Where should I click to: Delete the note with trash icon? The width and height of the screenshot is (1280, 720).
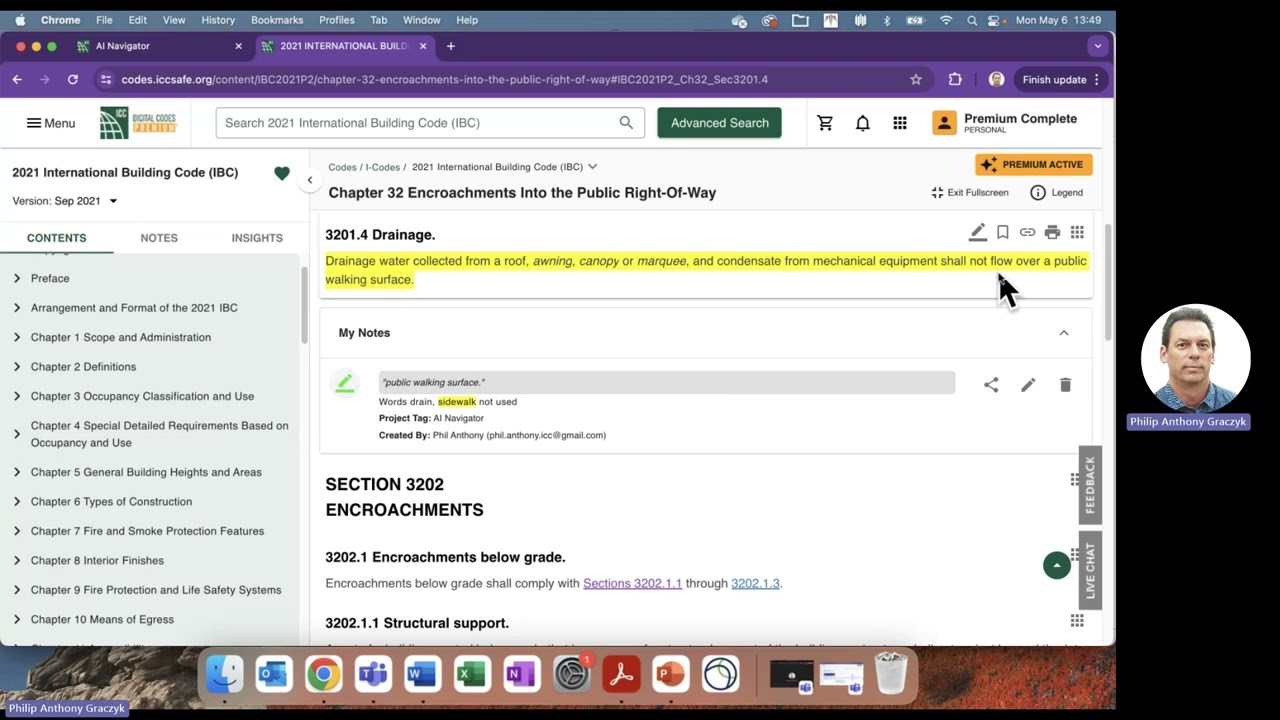coord(1065,385)
